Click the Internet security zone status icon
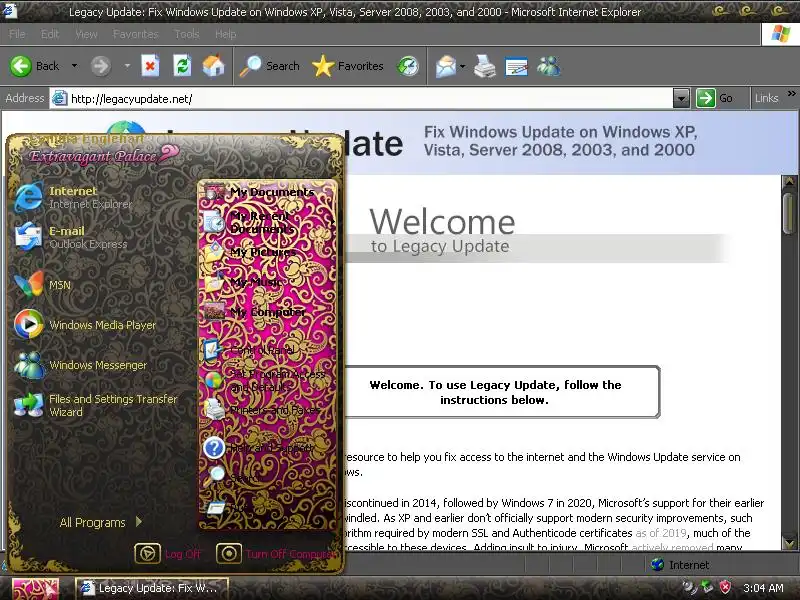800x600 pixels. (x=657, y=564)
